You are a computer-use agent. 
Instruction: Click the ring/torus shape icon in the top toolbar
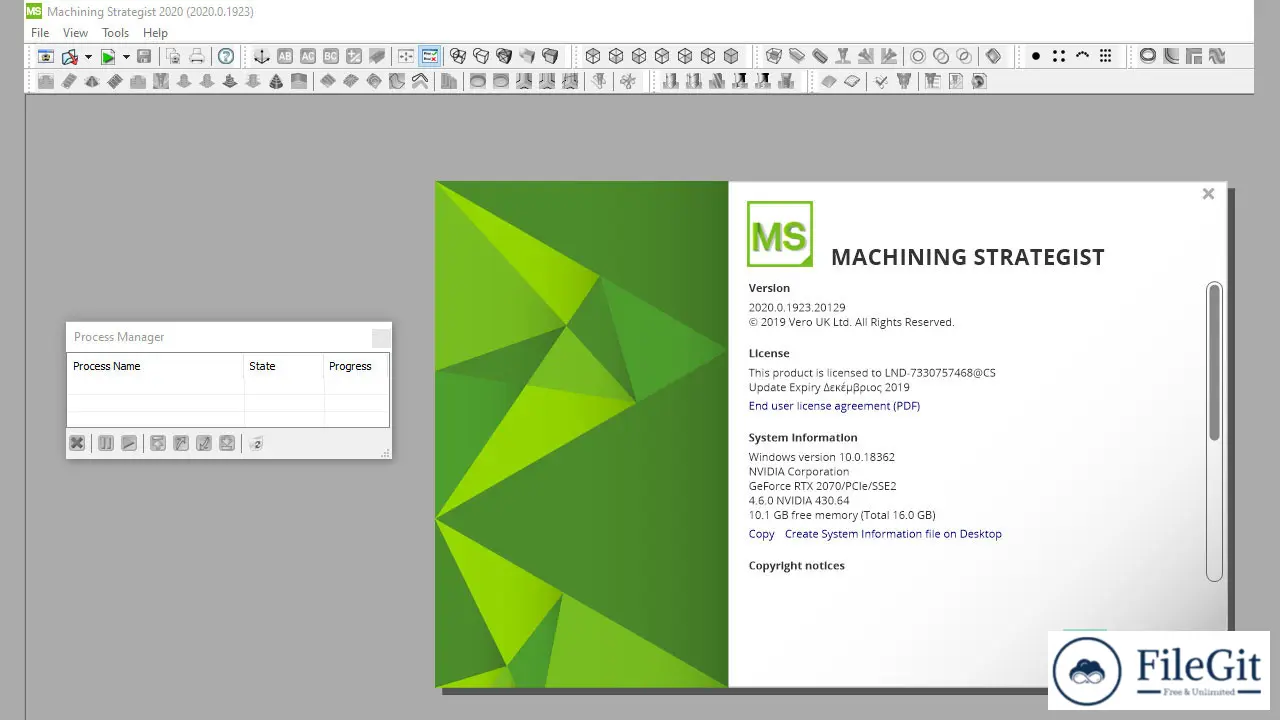[x=1148, y=57]
